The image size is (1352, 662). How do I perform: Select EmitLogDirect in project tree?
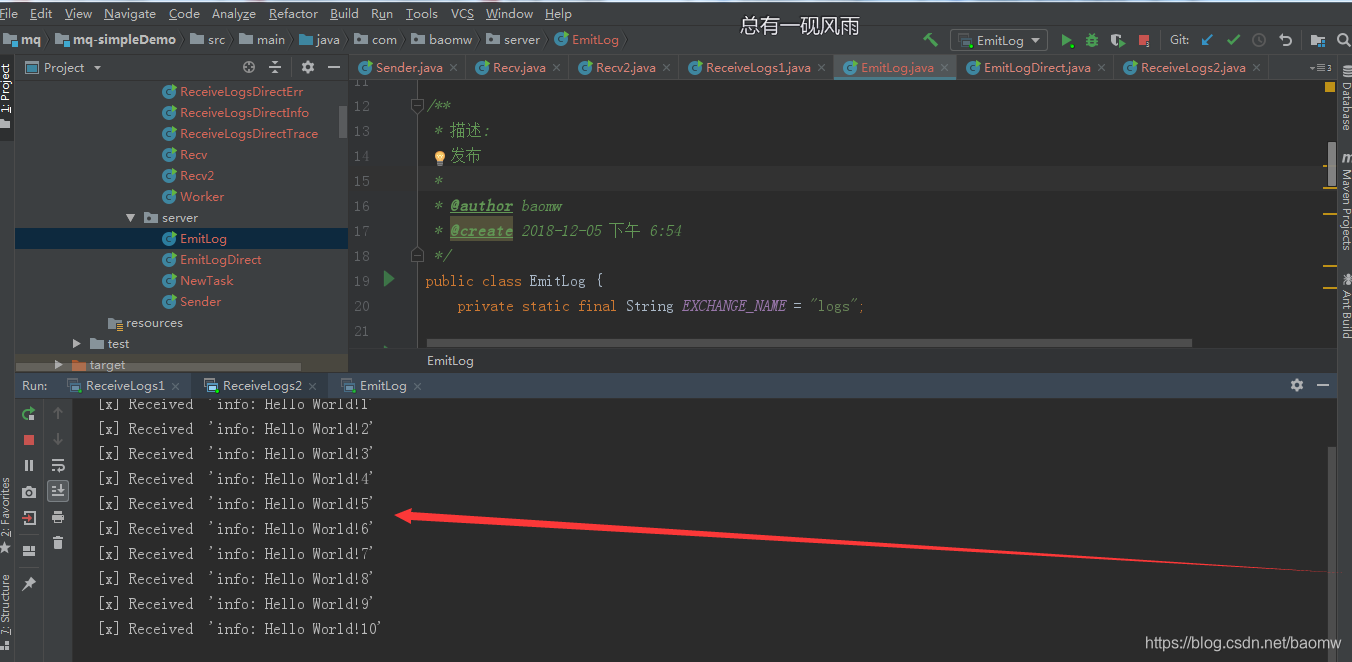pyautogui.click(x=220, y=259)
